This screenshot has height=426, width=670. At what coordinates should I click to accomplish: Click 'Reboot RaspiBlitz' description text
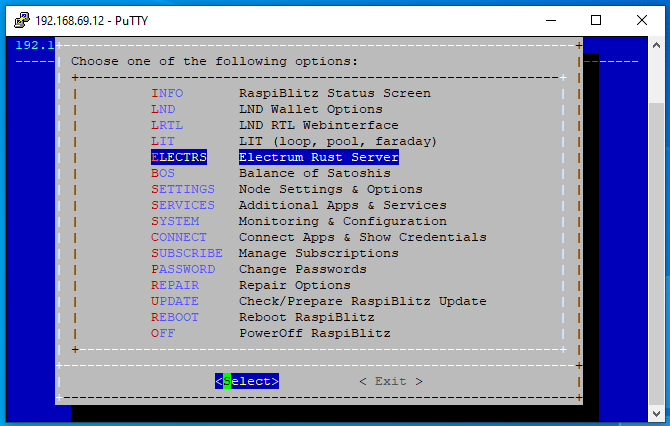(307, 317)
